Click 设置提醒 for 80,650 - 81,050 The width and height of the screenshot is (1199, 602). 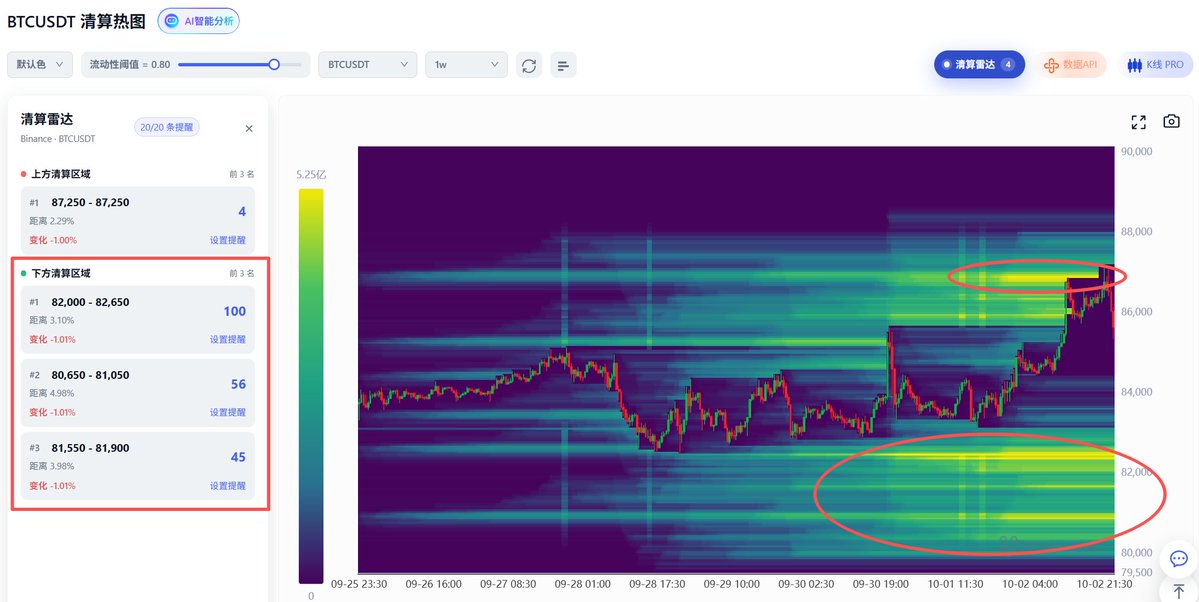click(228, 412)
